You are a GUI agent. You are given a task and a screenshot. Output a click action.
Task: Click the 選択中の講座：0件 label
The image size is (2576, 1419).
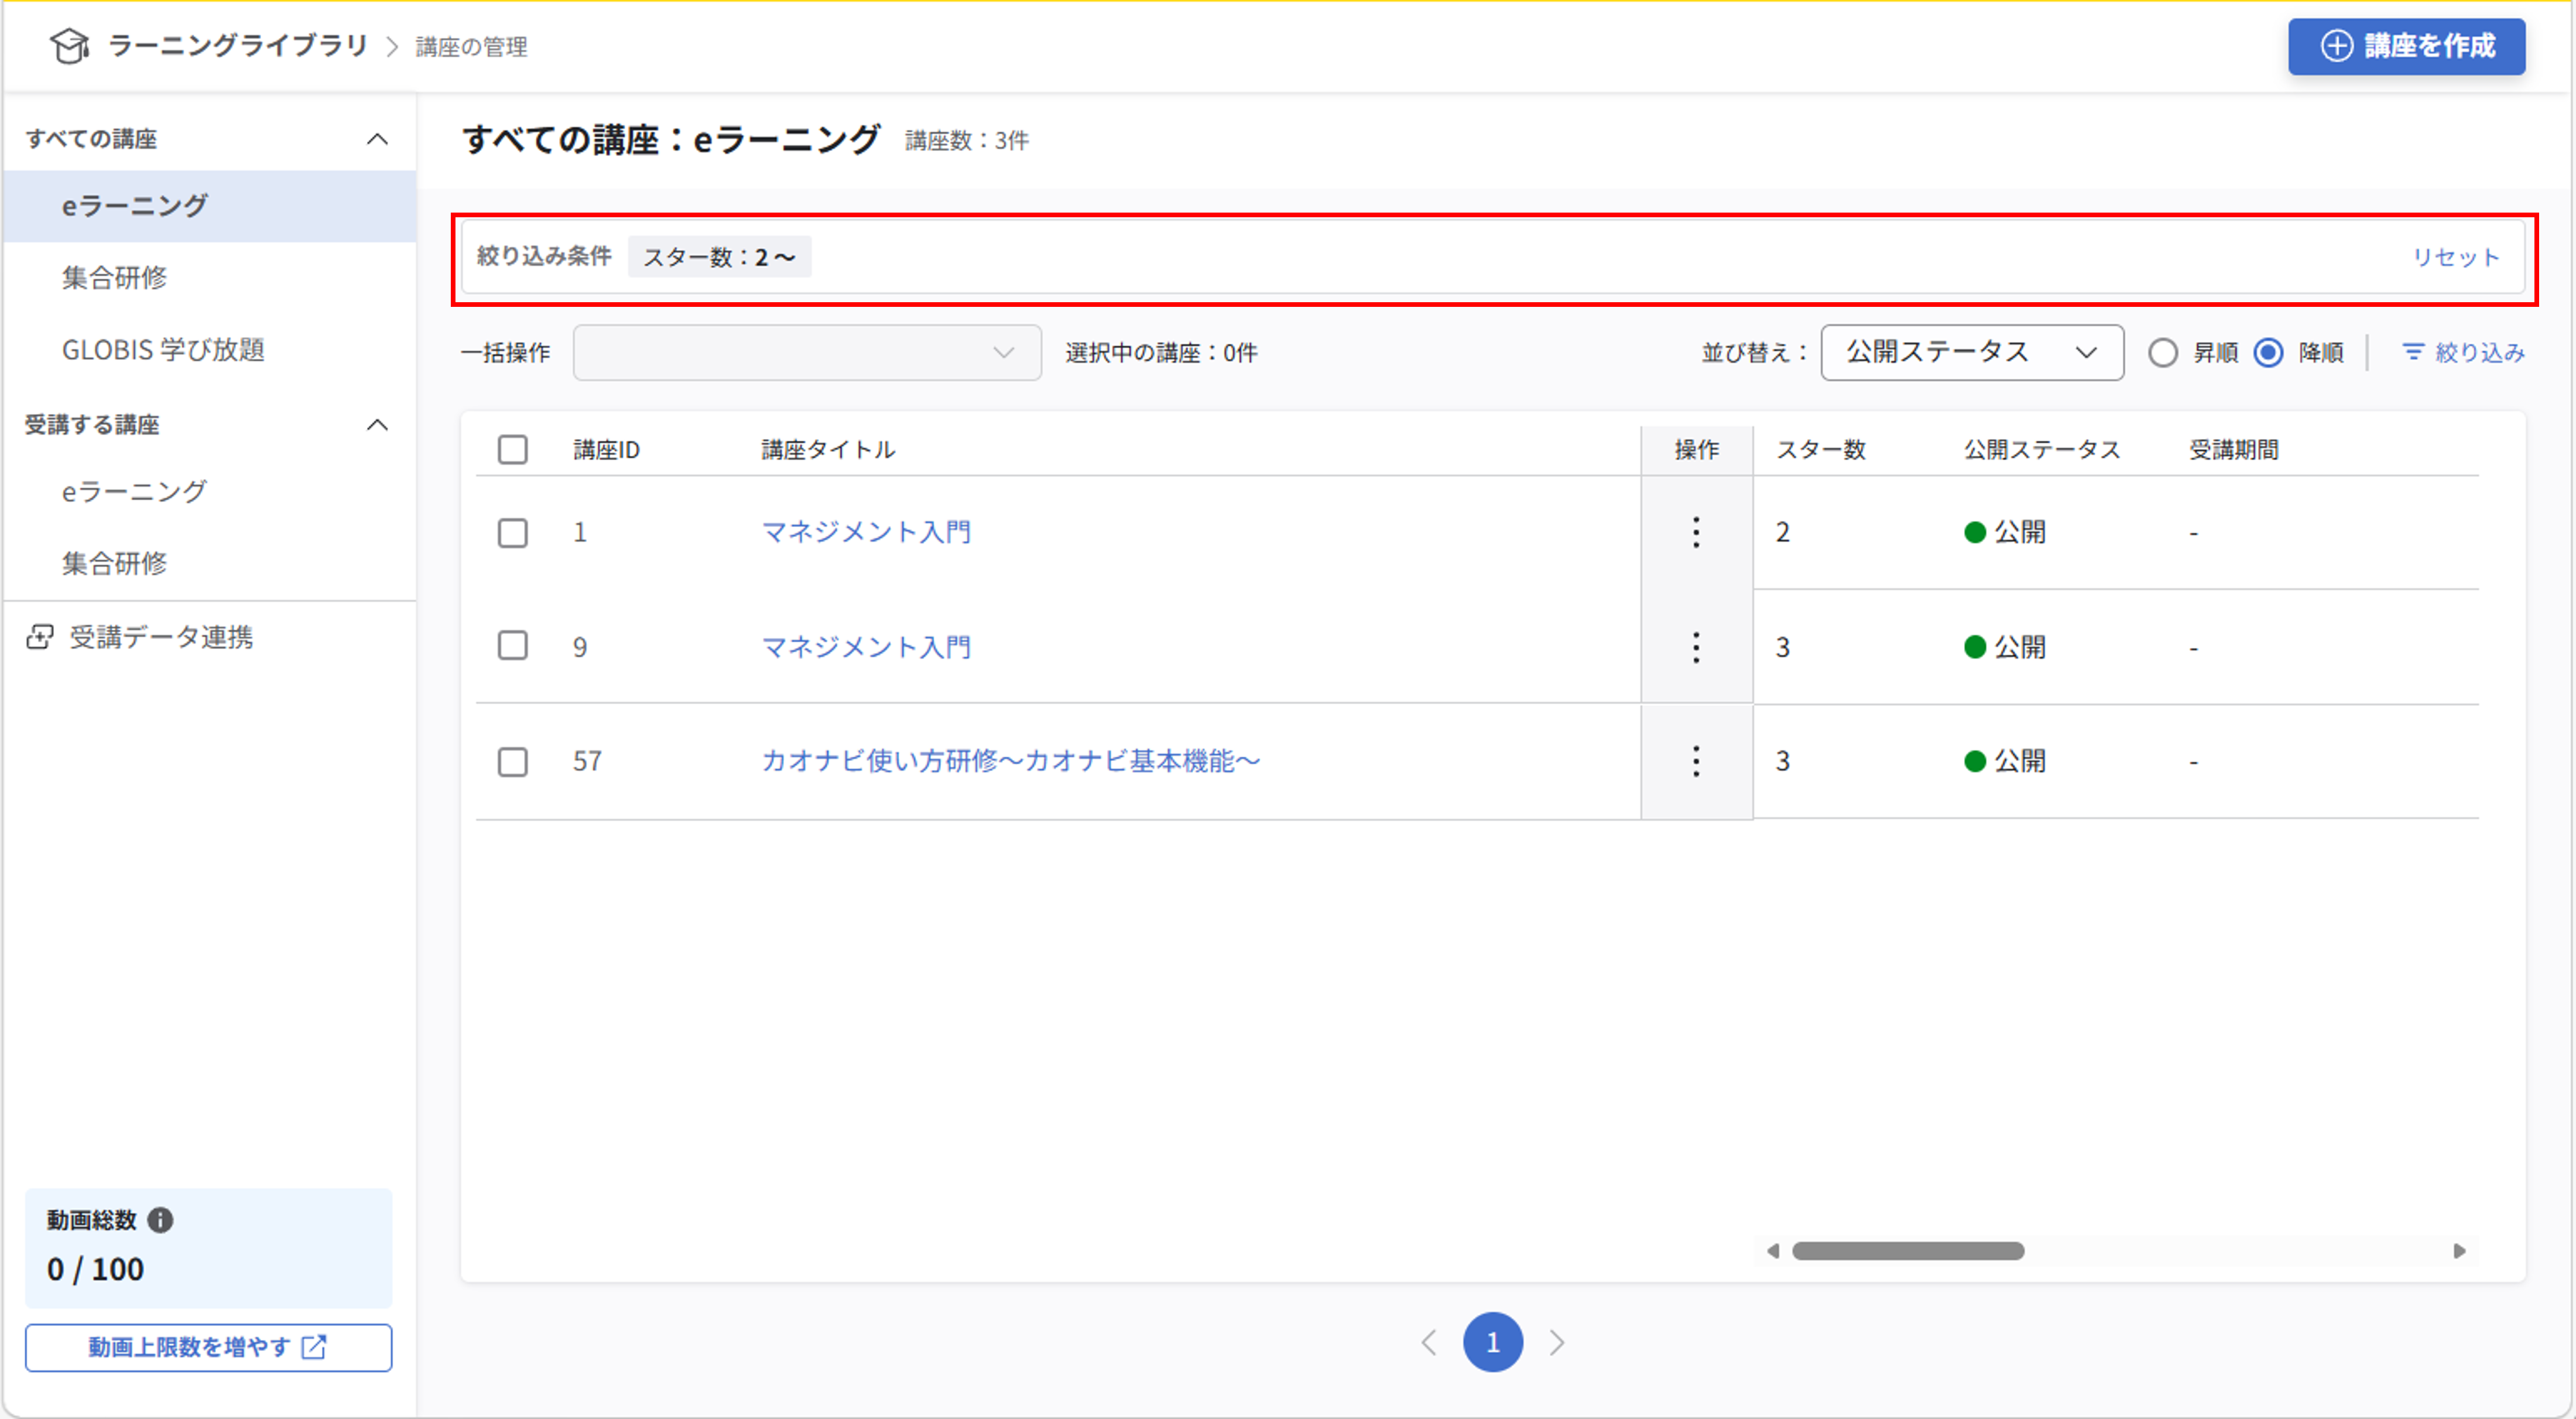[1161, 353]
